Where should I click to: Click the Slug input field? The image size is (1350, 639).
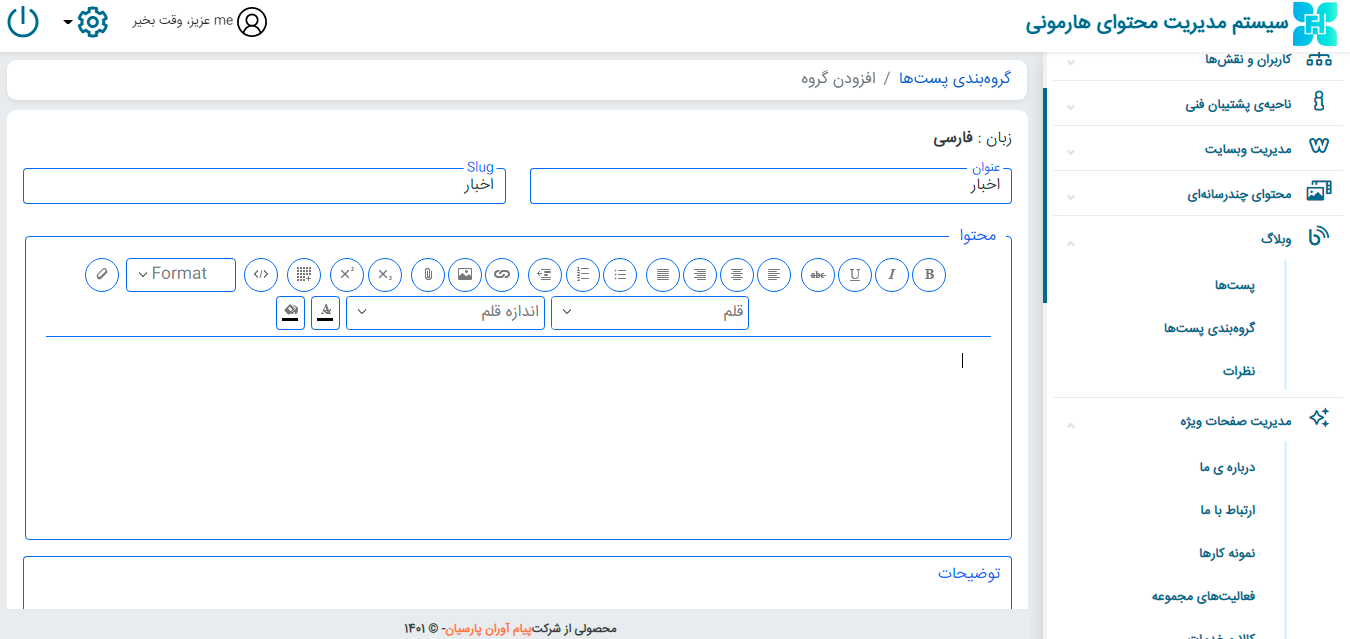[x=264, y=186]
